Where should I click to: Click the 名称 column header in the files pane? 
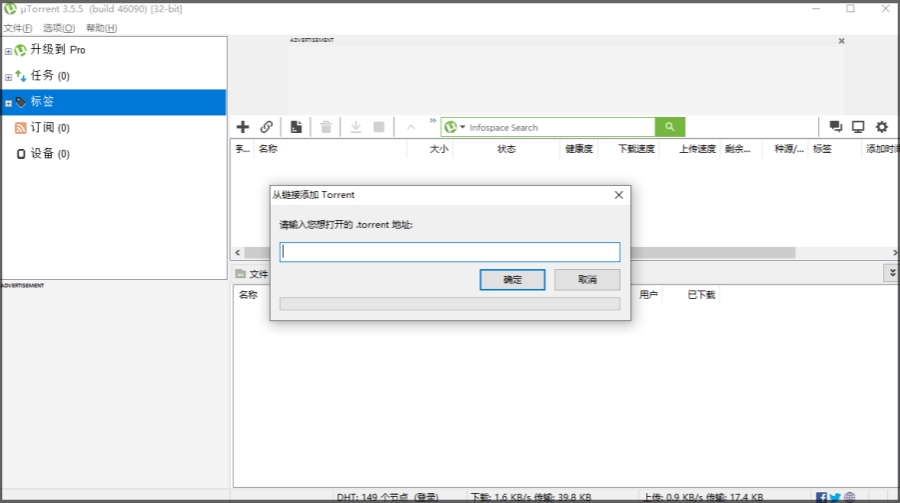pos(248,295)
